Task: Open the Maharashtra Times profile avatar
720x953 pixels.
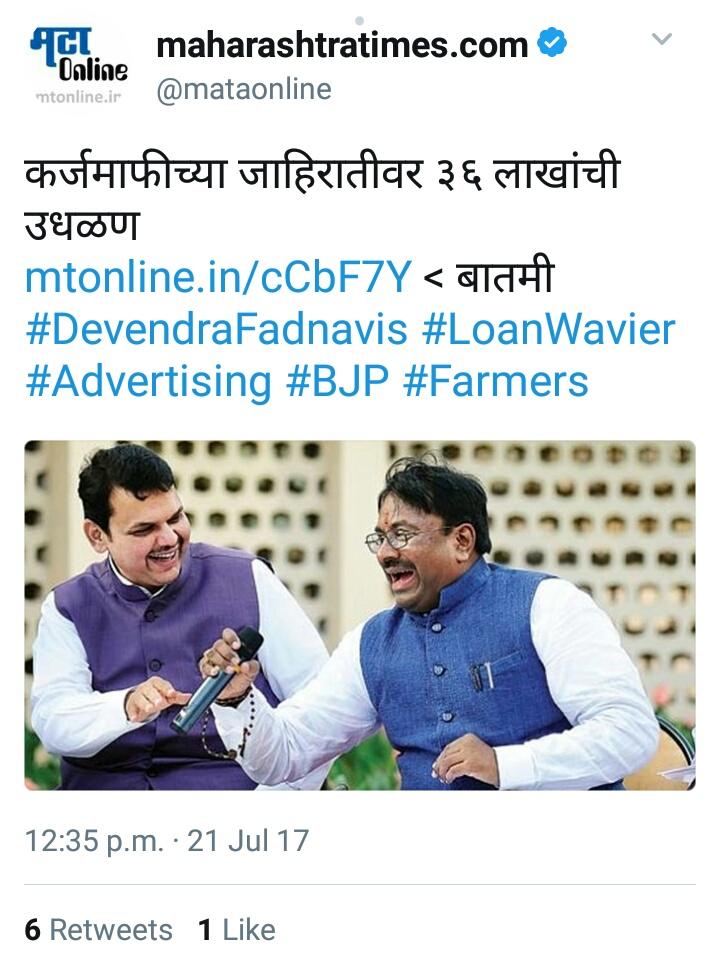Action: point(79,64)
